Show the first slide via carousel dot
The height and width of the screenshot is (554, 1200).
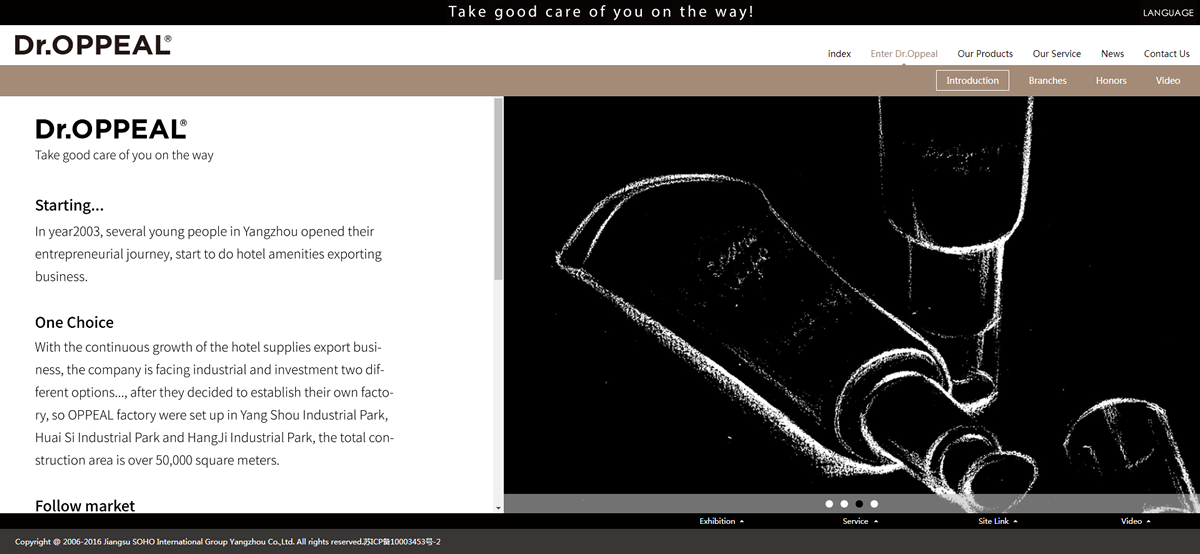829,504
